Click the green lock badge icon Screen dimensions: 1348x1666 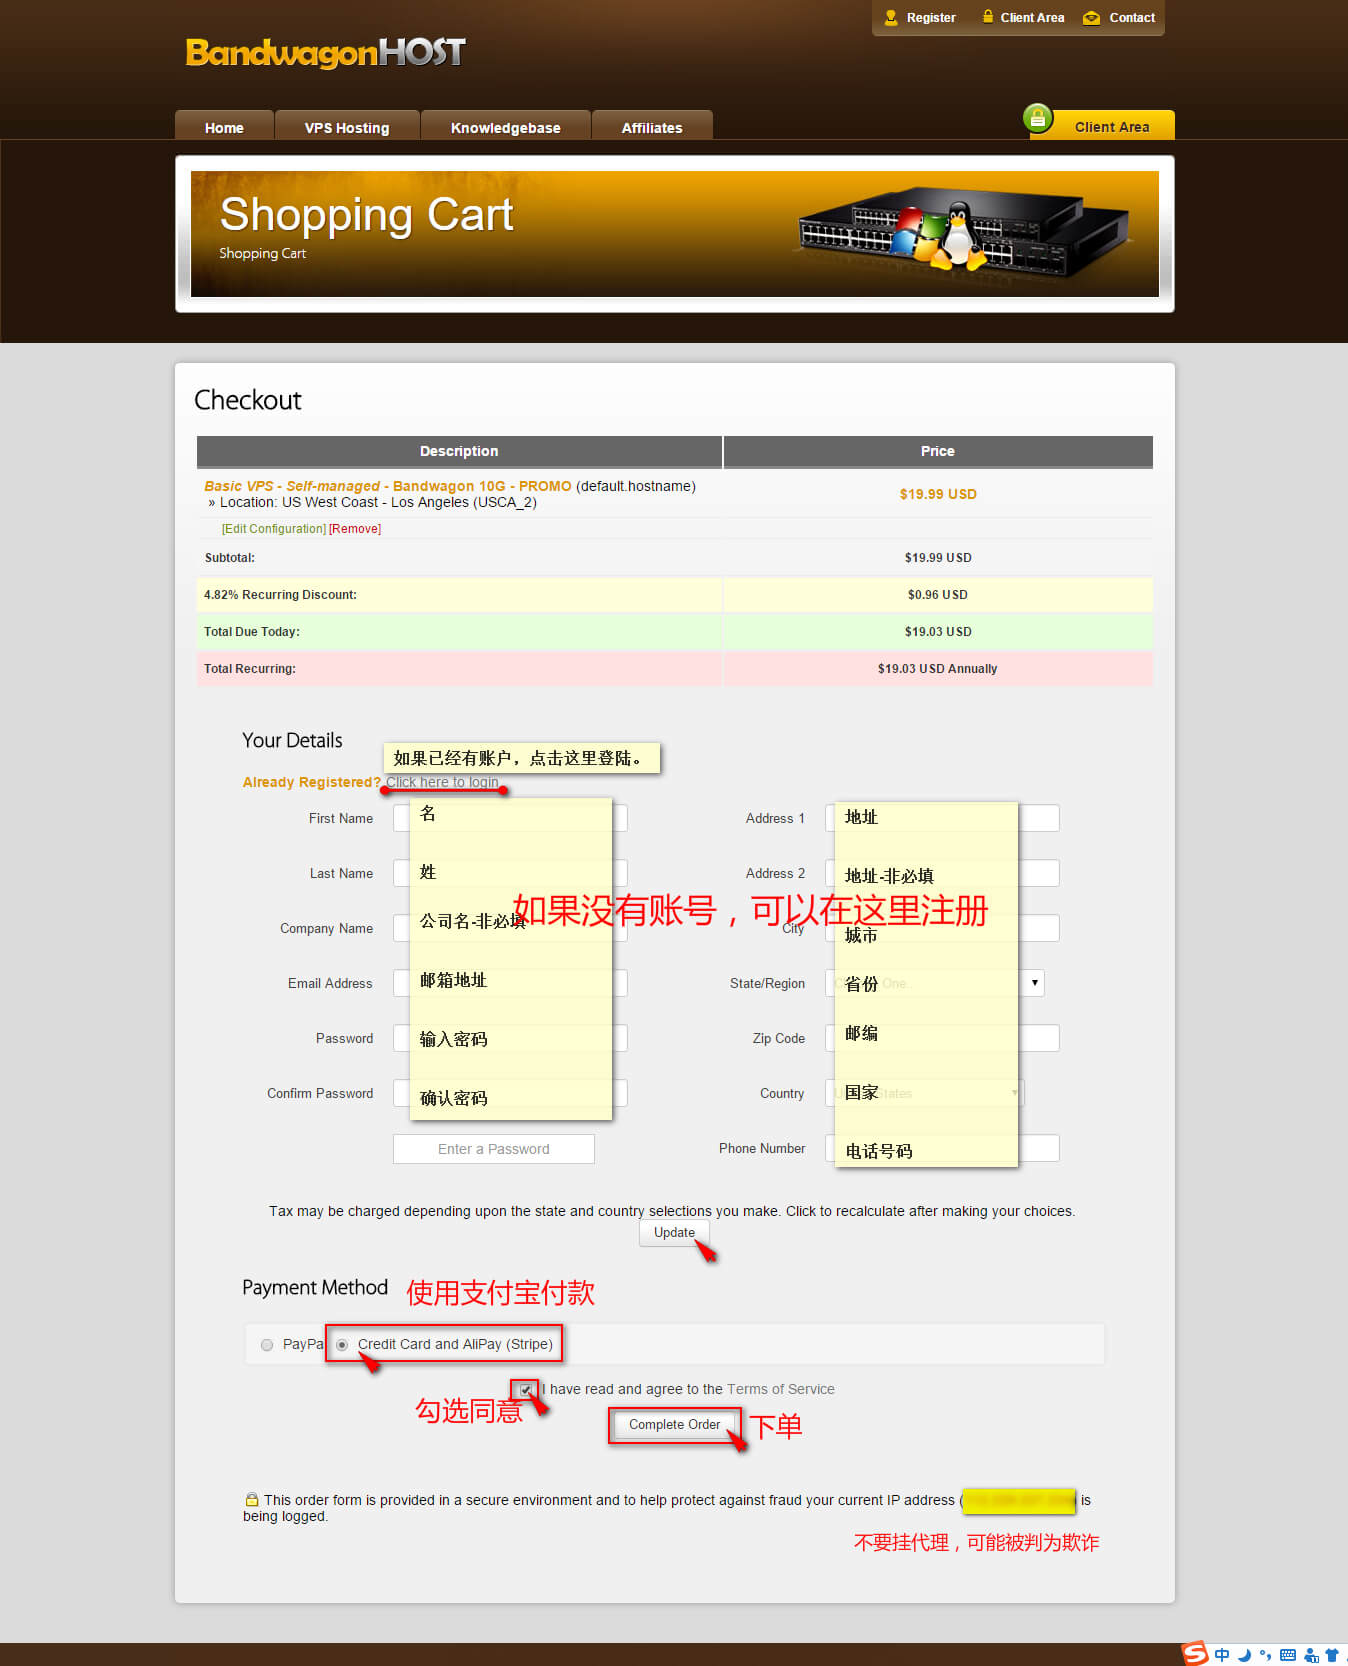click(1038, 118)
